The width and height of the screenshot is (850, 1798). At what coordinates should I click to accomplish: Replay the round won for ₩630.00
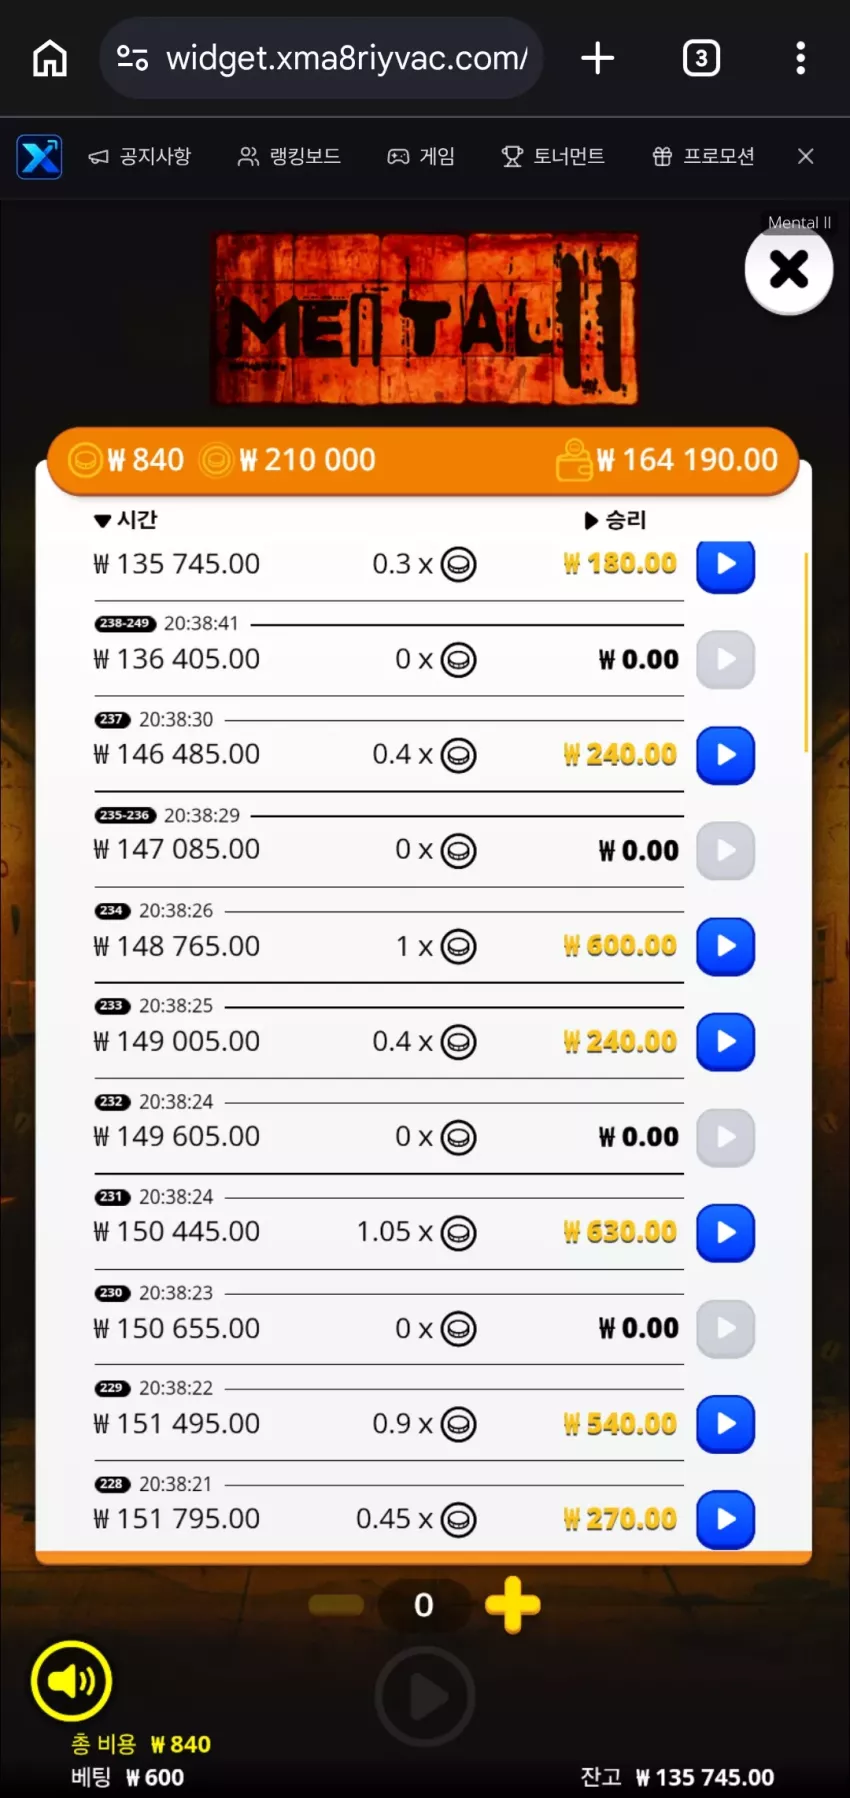[x=725, y=1233]
